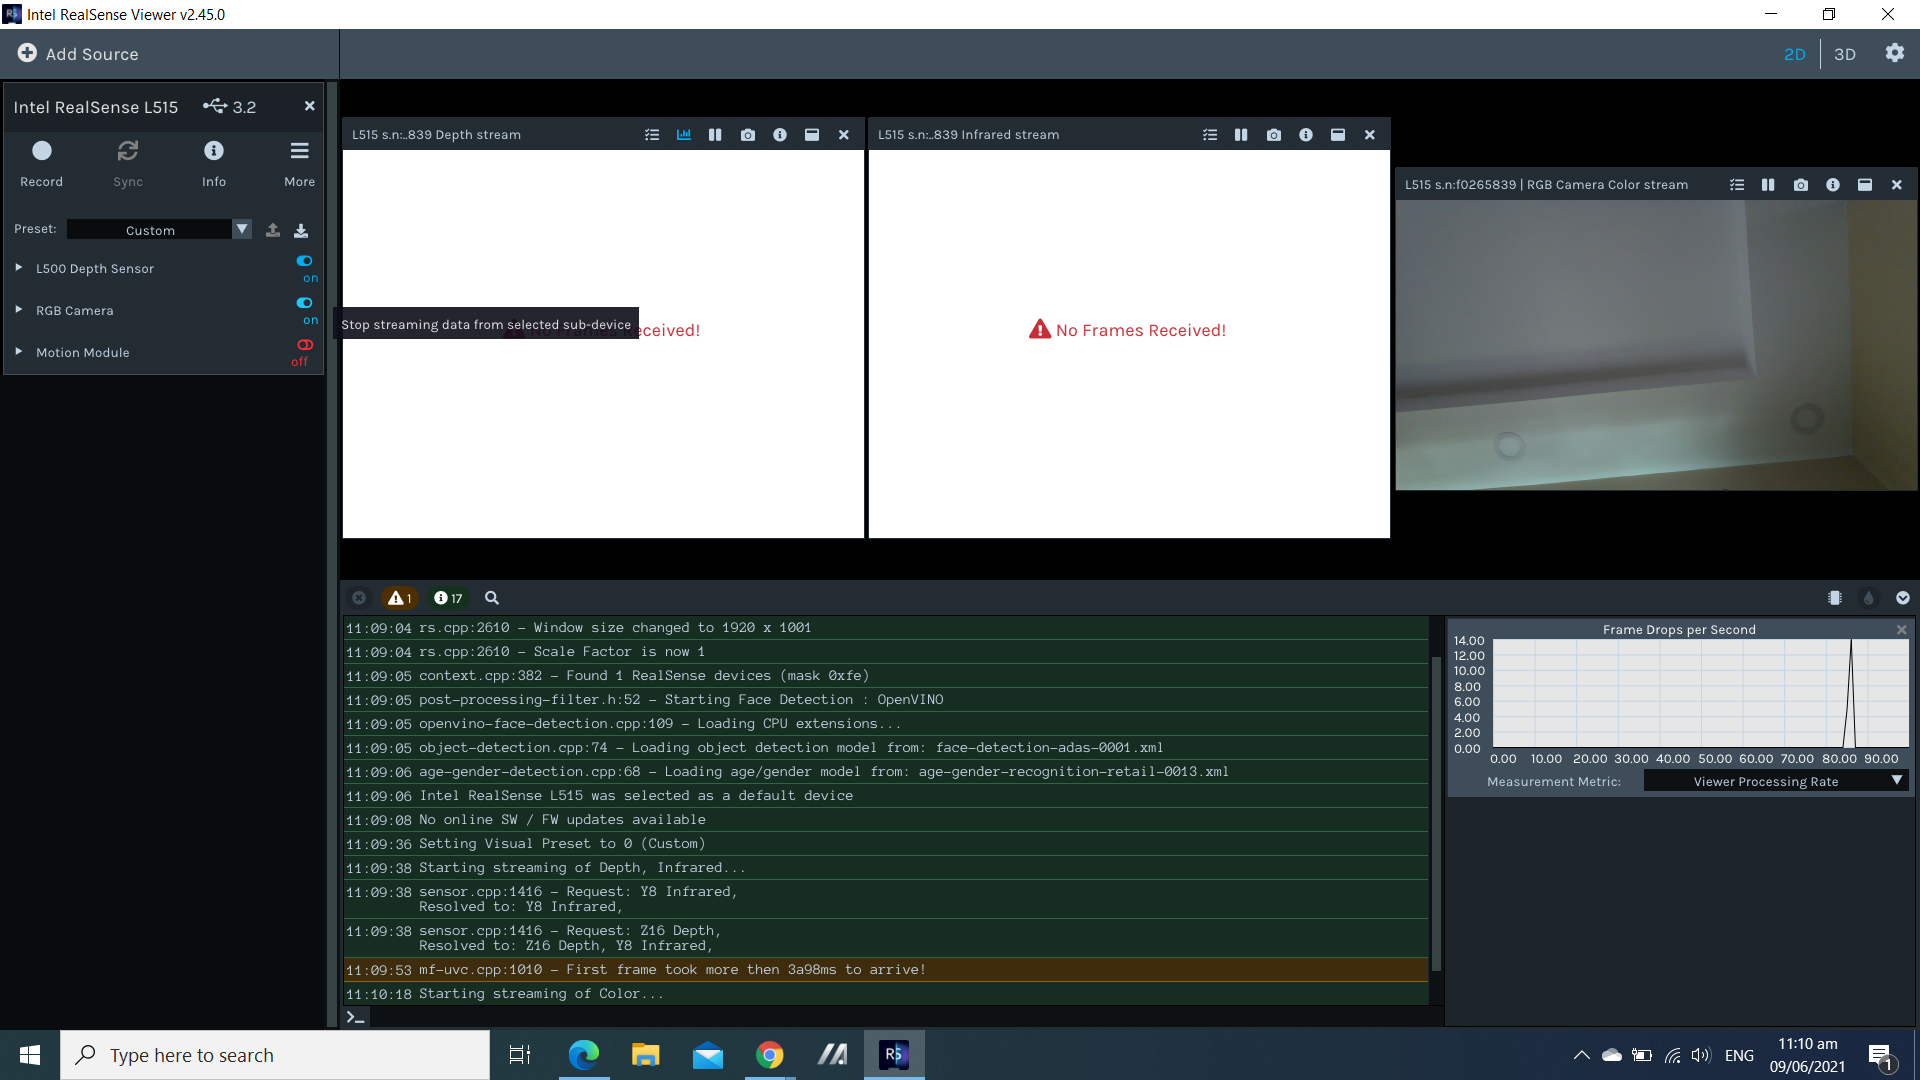Open the log search field
Viewport: 1920px width, 1080px height.
[491, 597]
